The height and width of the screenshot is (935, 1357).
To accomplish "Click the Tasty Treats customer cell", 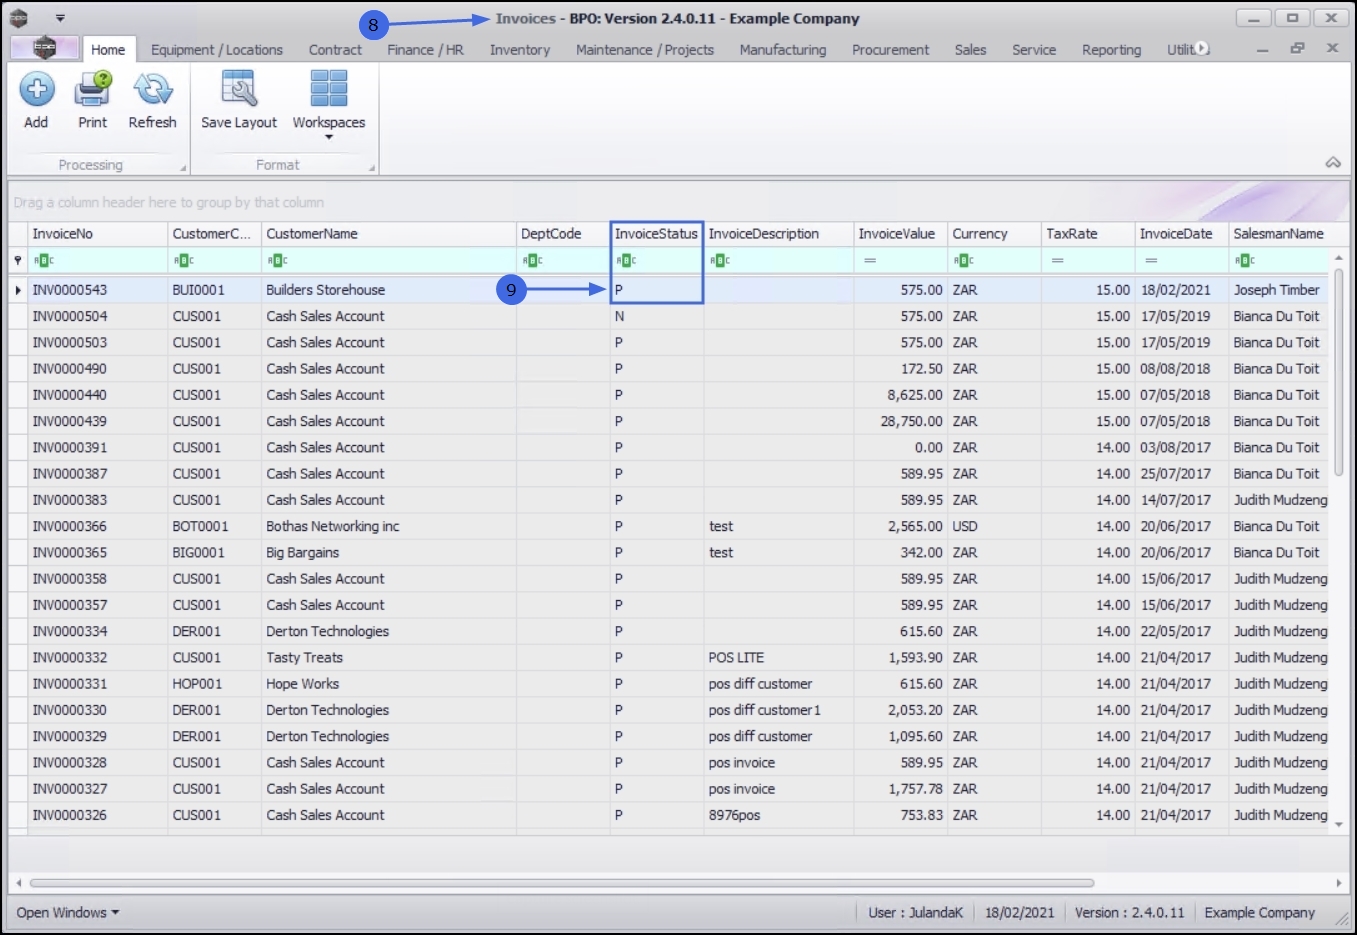I will click(389, 658).
